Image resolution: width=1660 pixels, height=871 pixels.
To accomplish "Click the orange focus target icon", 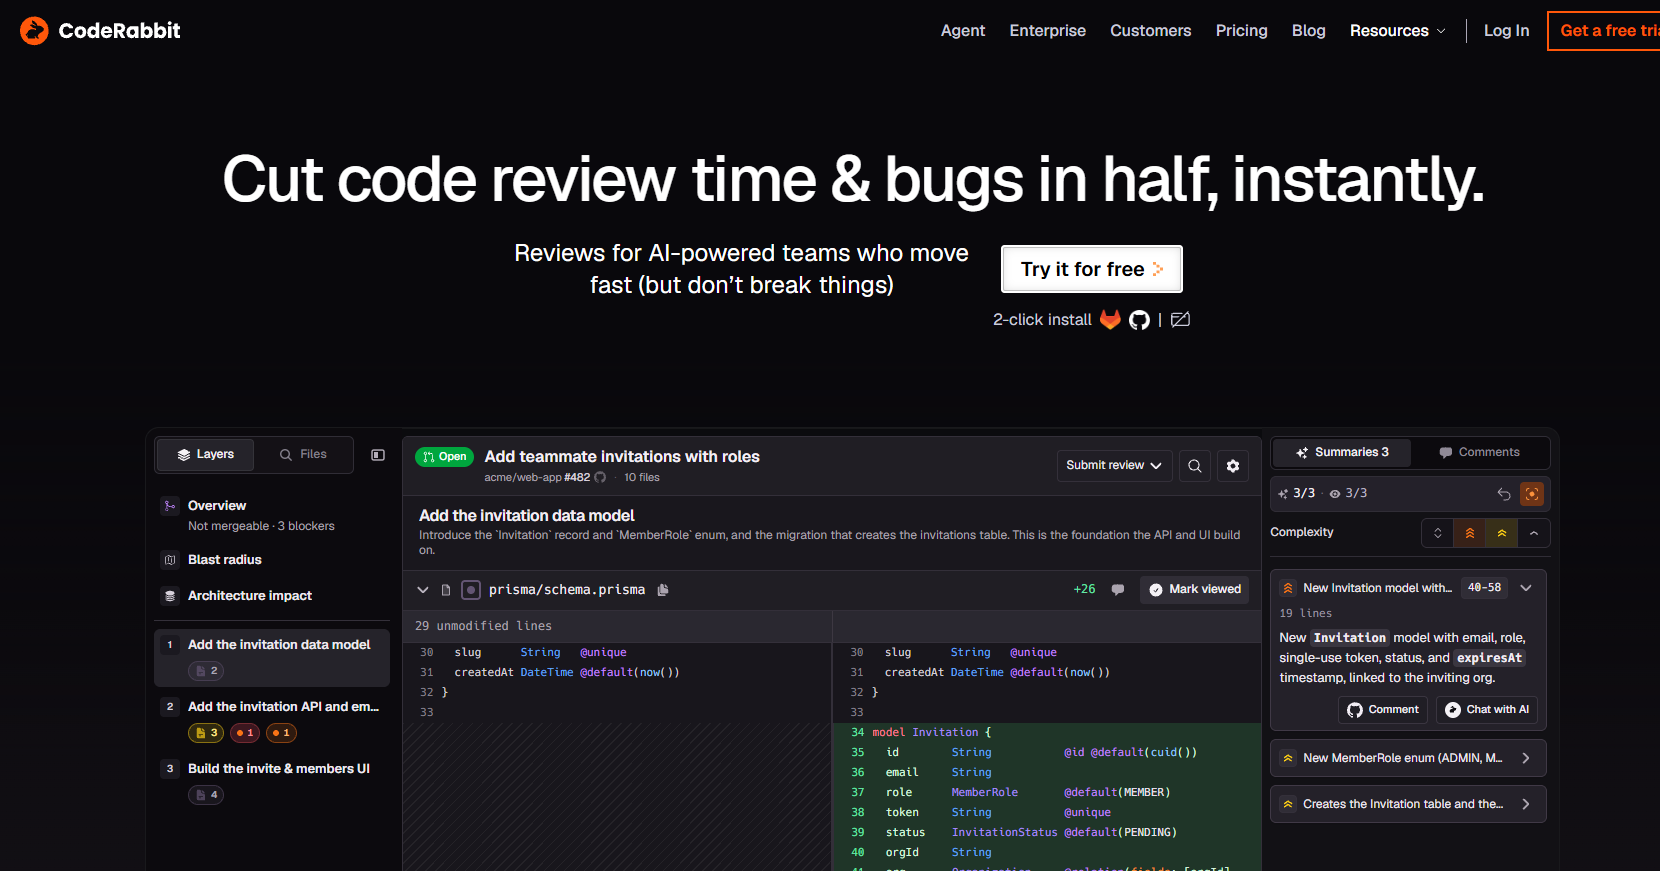I will pos(1532,494).
